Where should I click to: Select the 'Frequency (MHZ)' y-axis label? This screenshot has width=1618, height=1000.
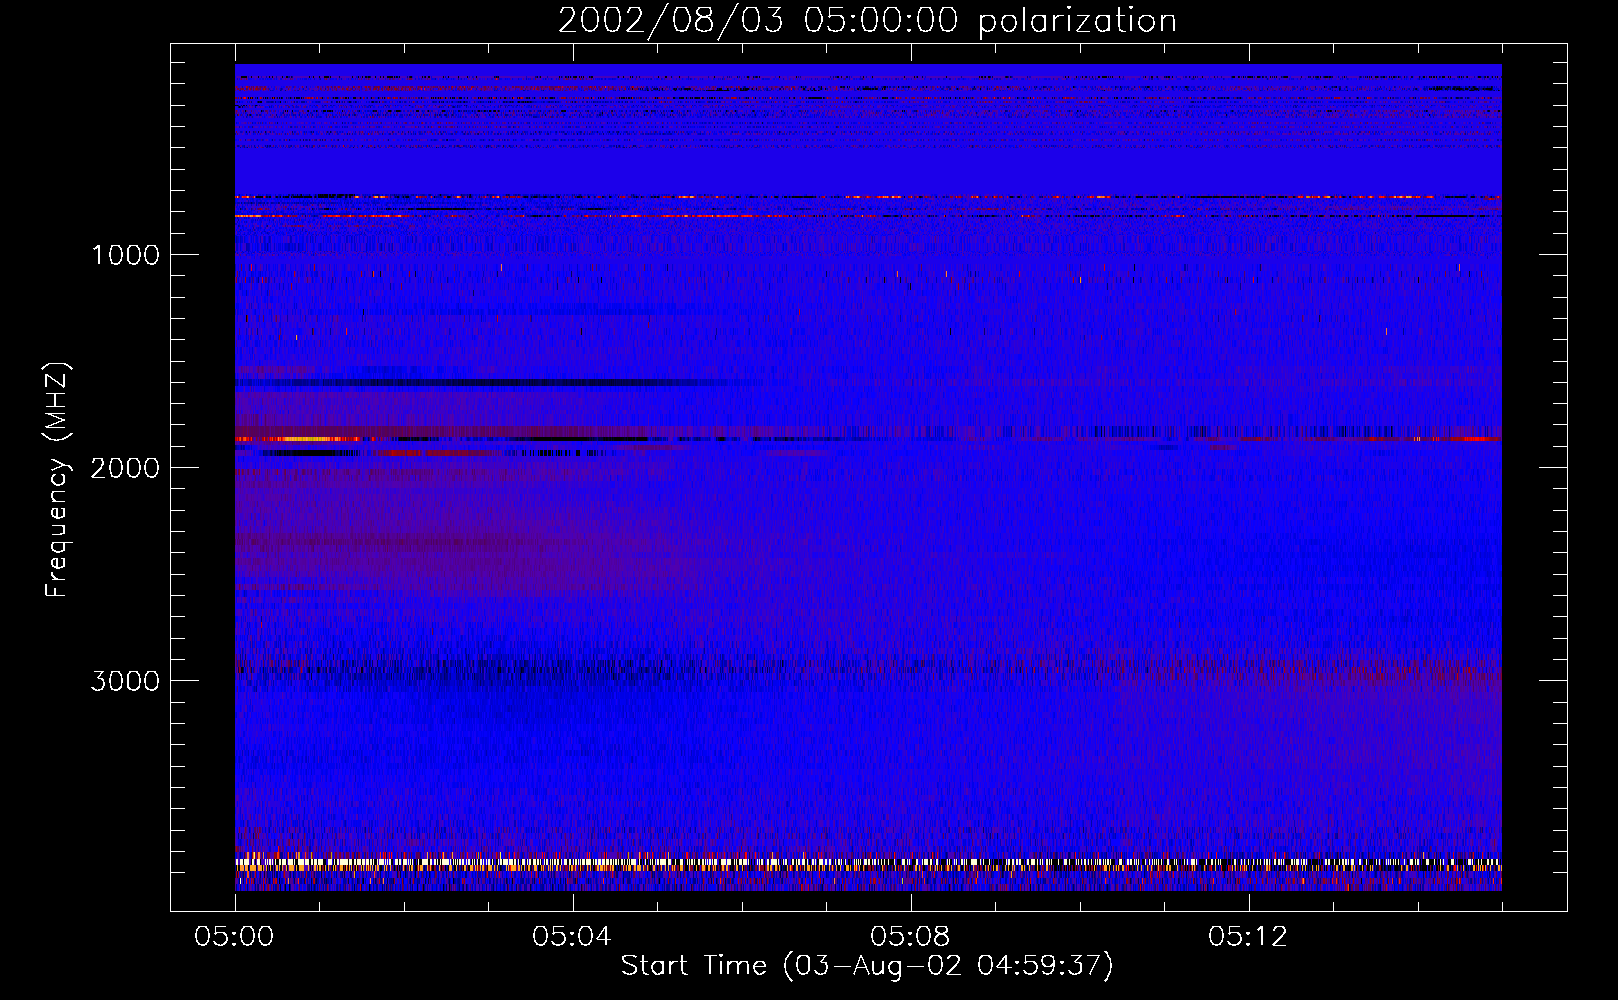pyautogui.click(x=57, y=480)
